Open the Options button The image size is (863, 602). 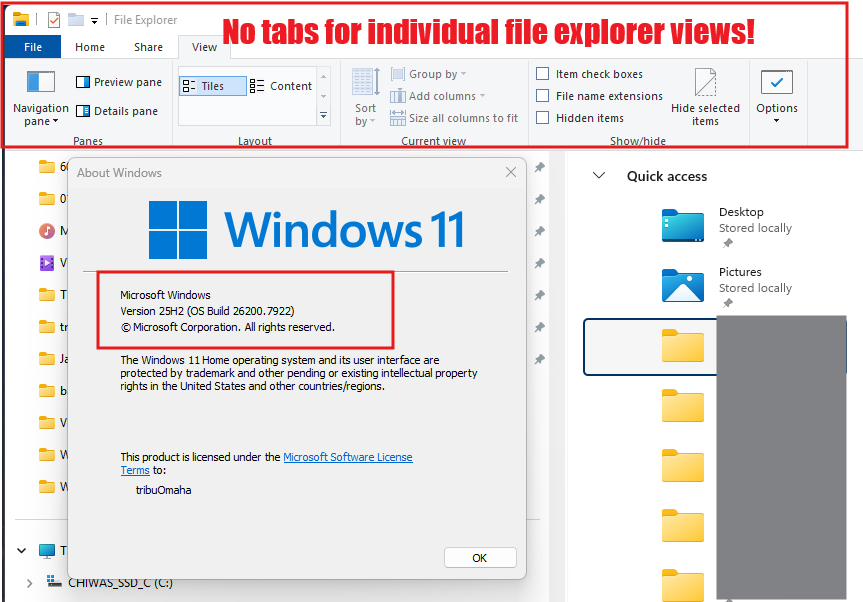[x=777, y=97]
